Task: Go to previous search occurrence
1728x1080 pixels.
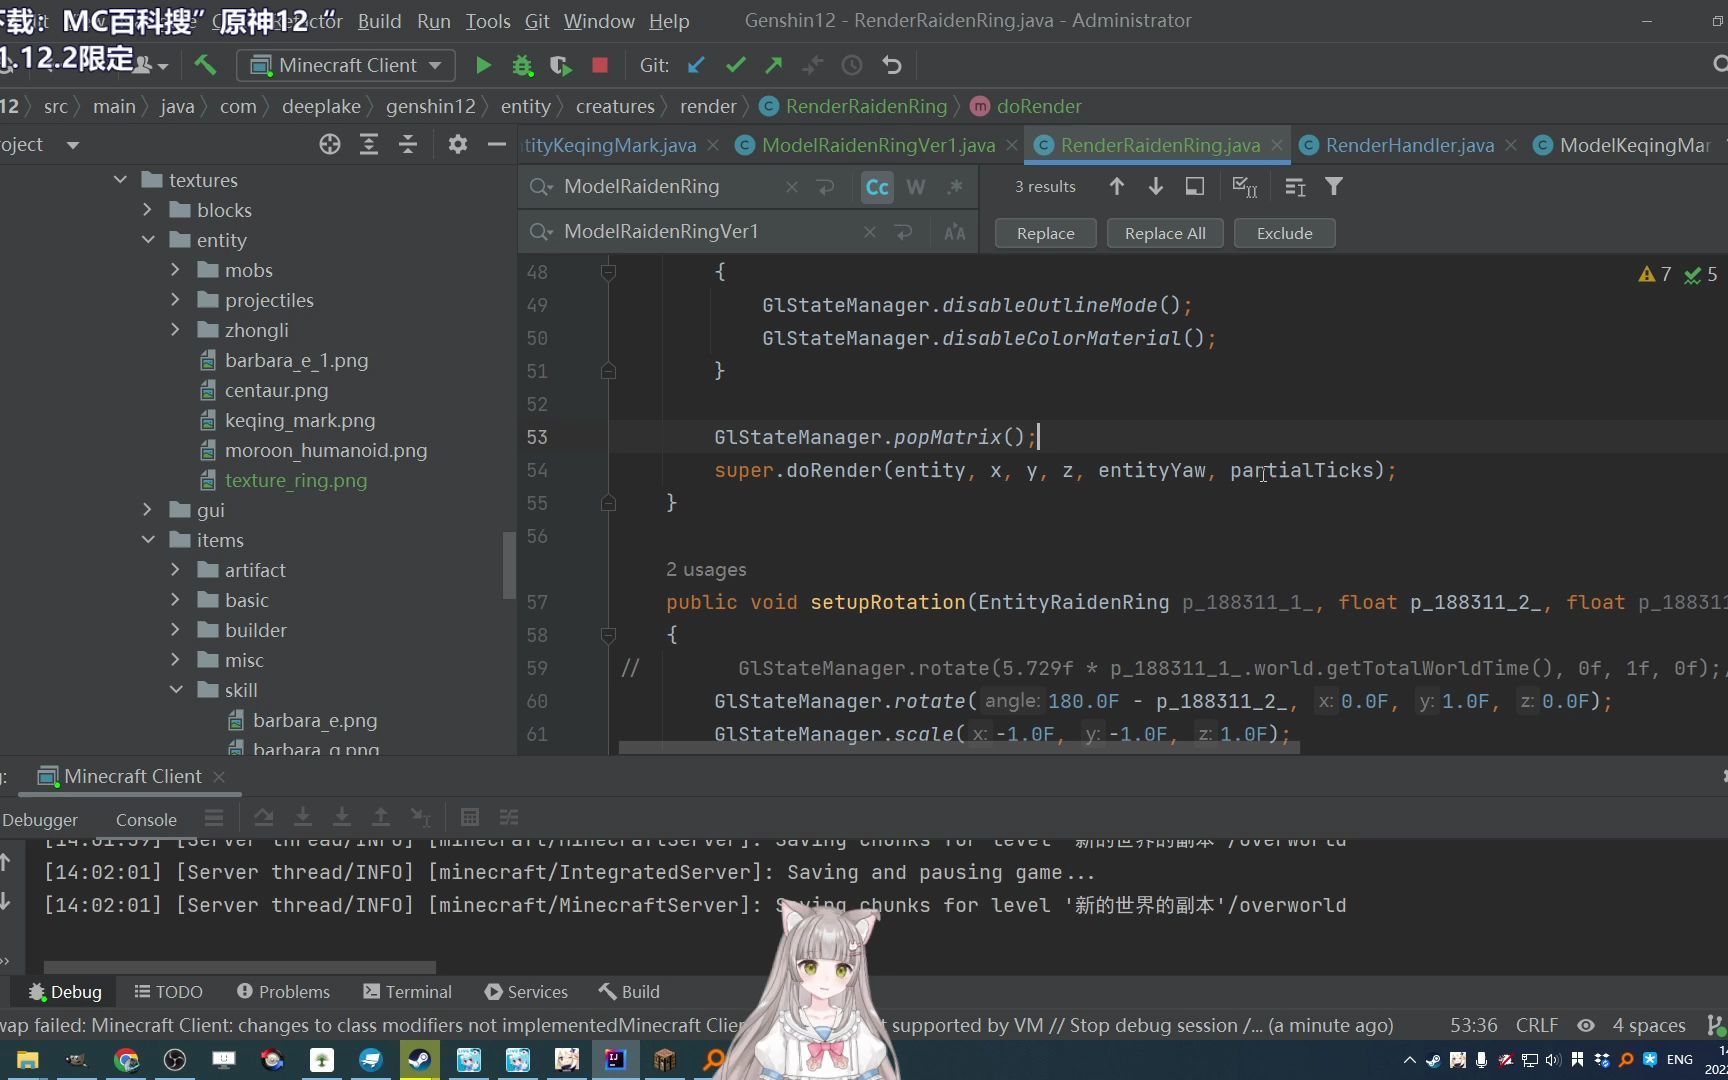Action: [1117, 186]
